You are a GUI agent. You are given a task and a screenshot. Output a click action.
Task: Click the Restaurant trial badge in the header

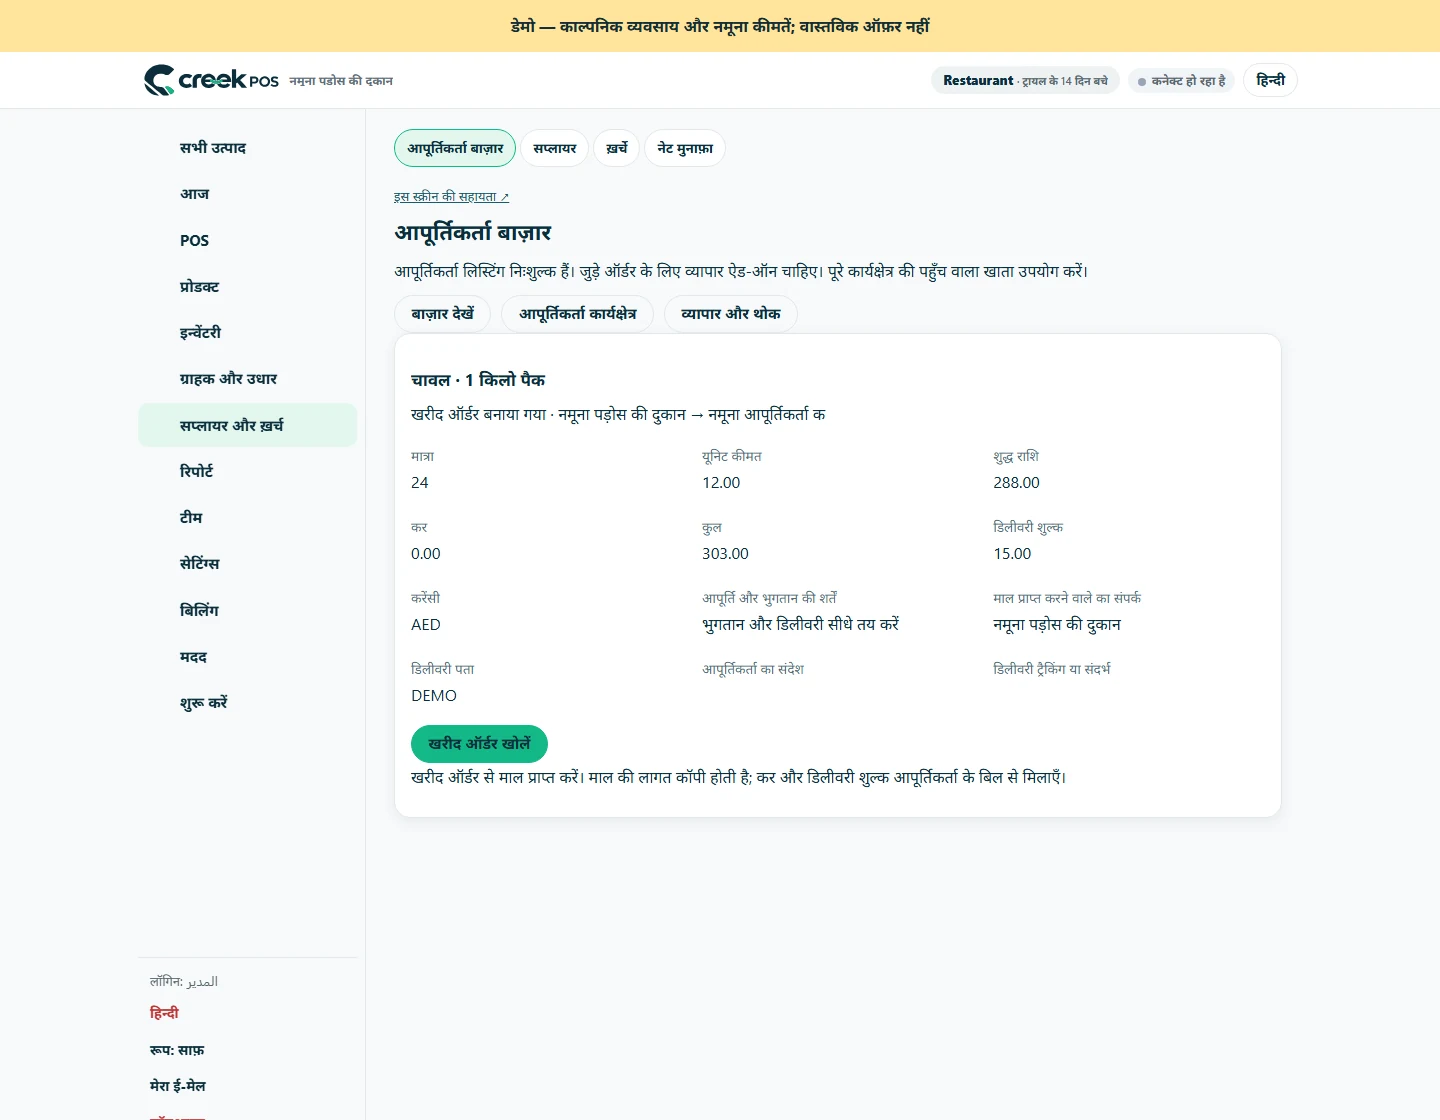1025,81
